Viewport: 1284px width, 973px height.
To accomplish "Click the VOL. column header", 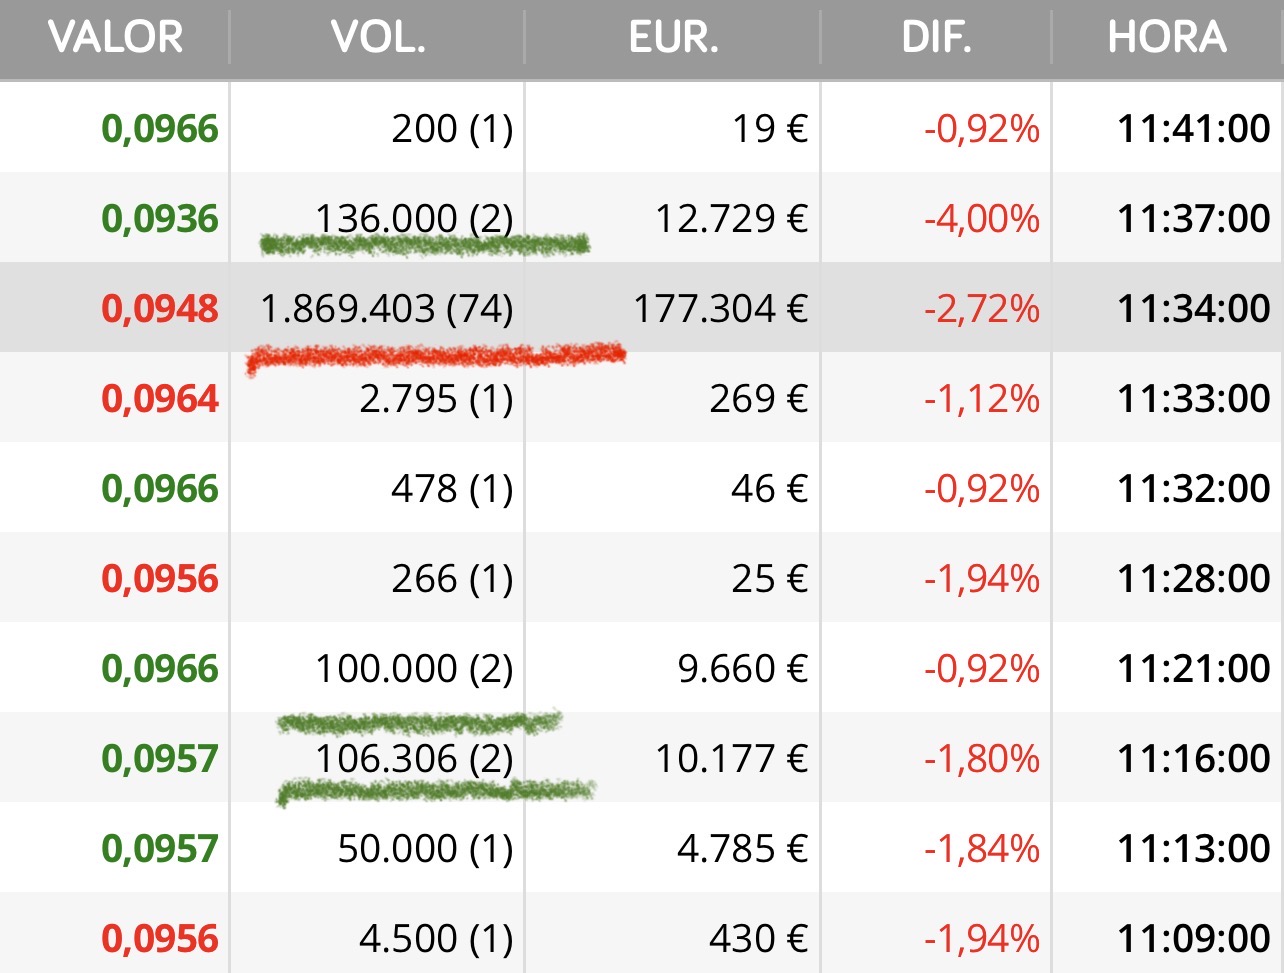I will tap(378, 38).
